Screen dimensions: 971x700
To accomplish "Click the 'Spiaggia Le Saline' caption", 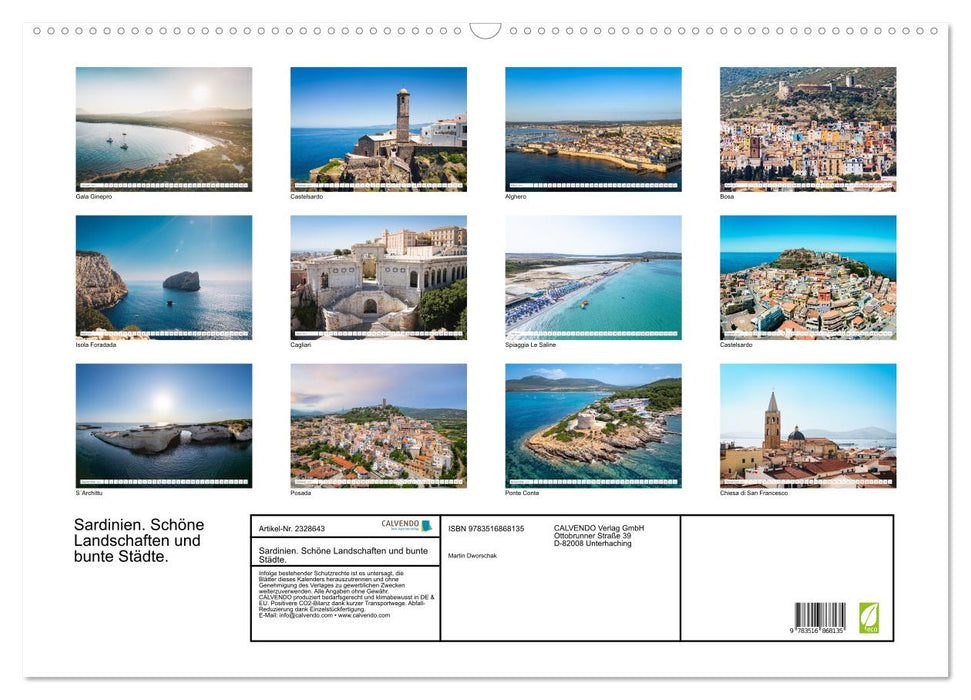I will click(530, 344).
